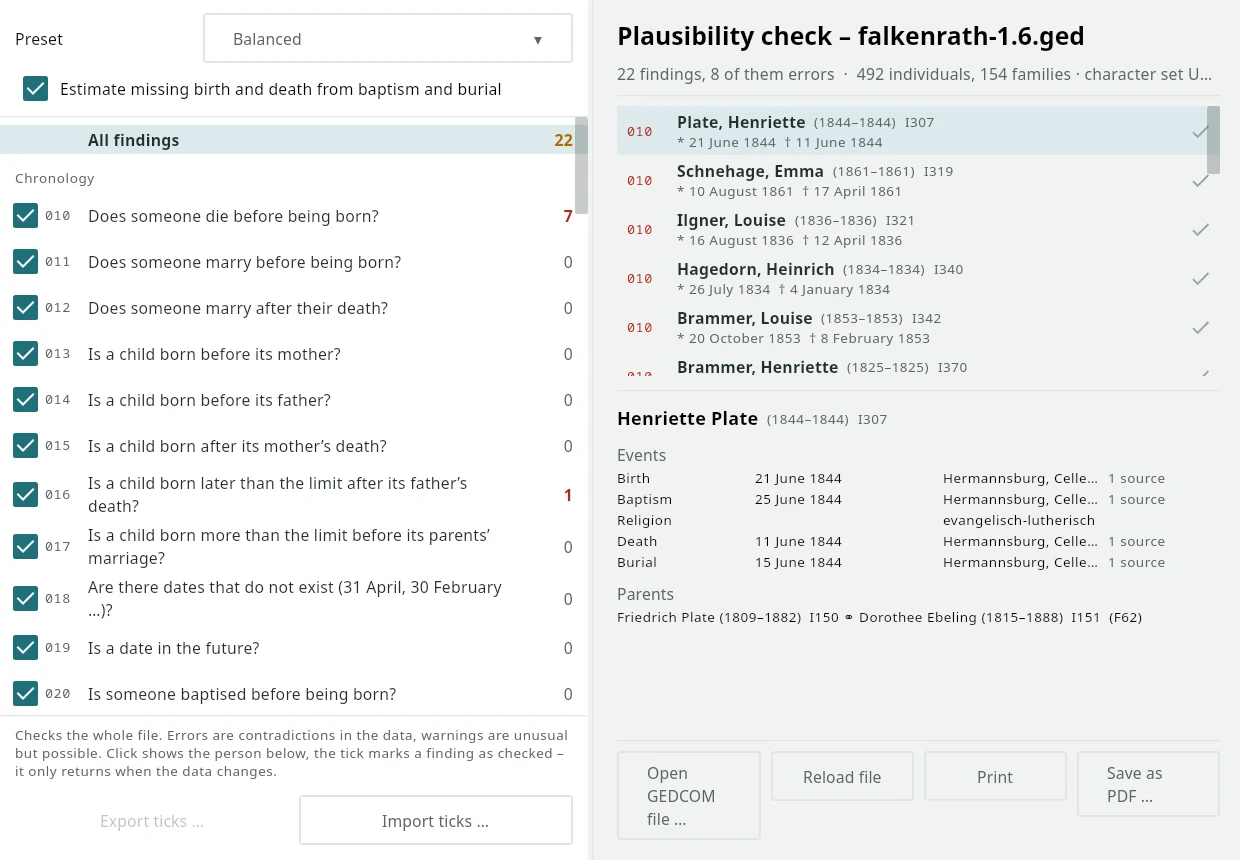
Task: Disable rule 015 born after mother's death
Action: 26,445
